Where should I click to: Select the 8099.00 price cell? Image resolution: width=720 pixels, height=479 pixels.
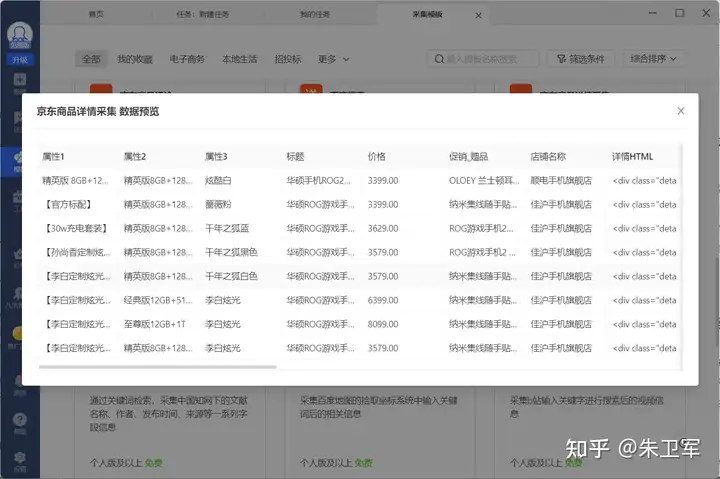[x=383, y=324]
